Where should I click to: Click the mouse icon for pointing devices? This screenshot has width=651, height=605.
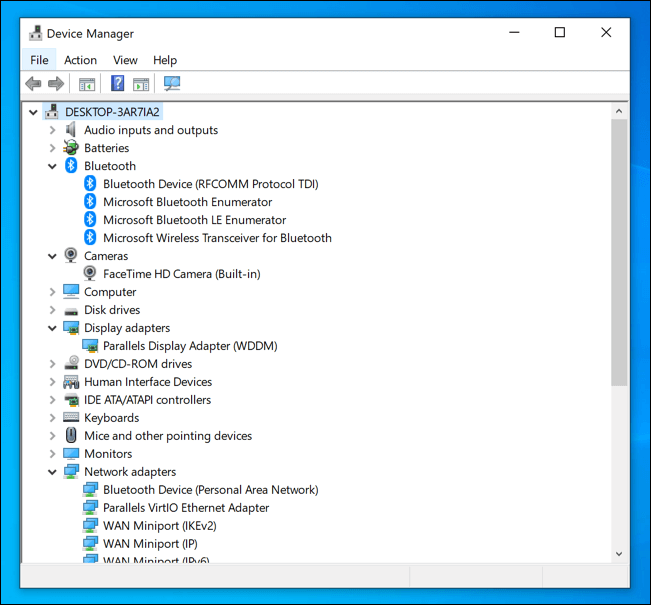(x=71, y=435)
